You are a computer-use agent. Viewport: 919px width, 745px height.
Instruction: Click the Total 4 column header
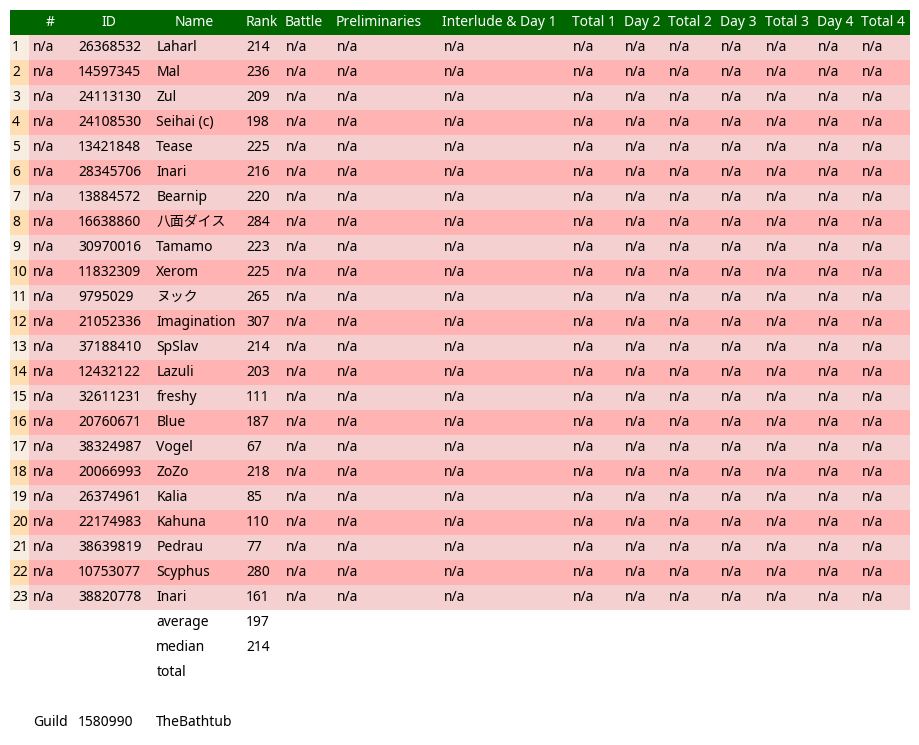point(883,22)
